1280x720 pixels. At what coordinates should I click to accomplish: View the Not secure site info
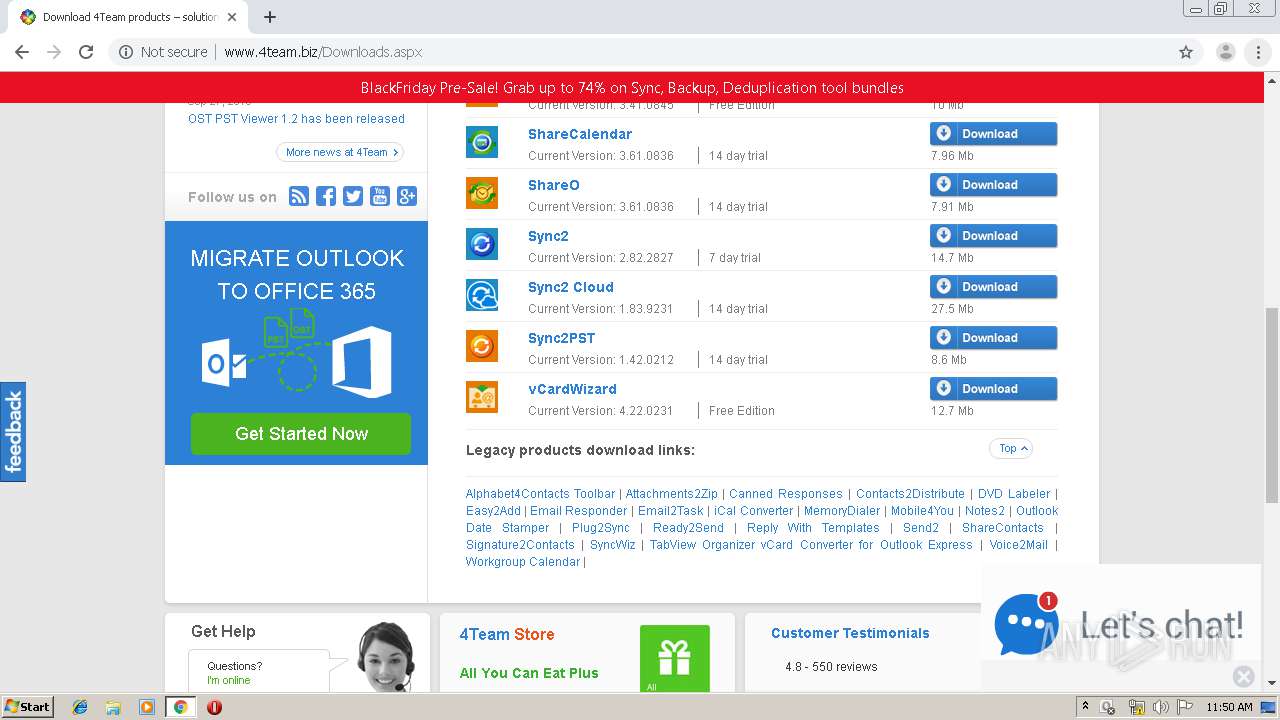pos(163,52)
